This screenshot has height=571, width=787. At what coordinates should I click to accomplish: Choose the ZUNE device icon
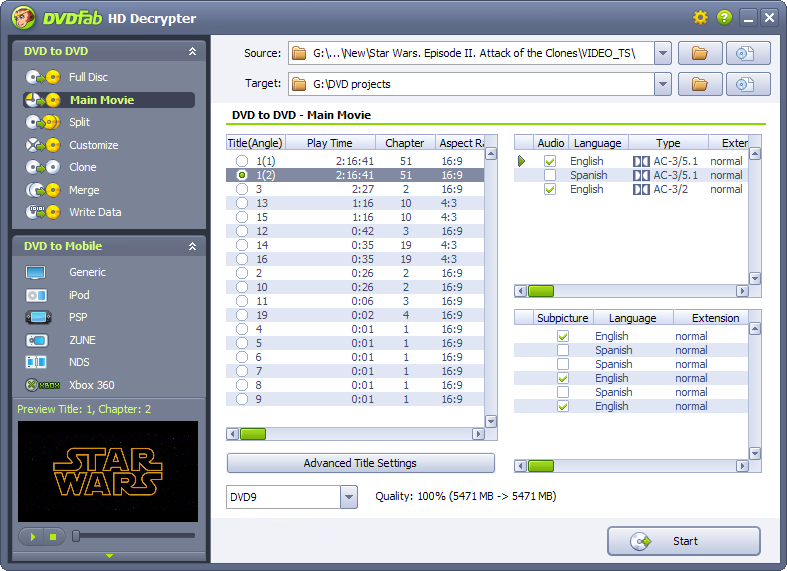click(x=37, y=340)
